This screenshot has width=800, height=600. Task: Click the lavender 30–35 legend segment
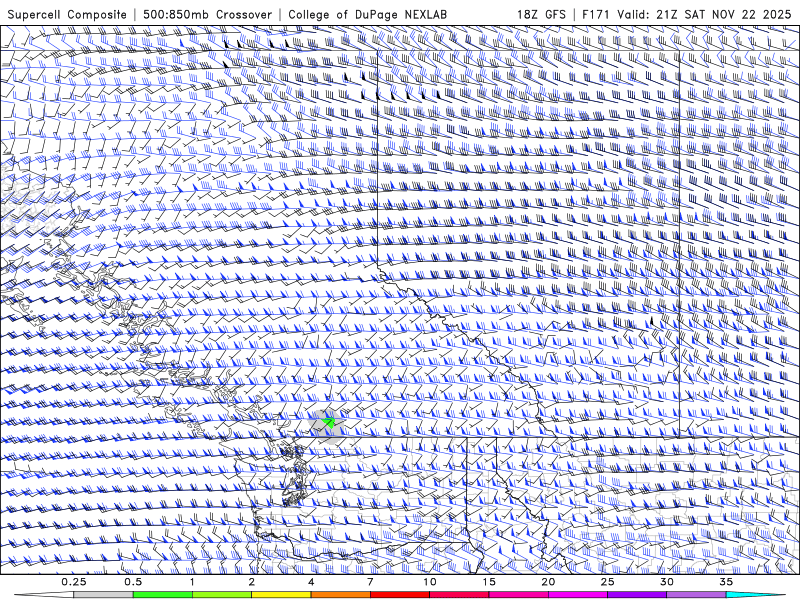696,594
